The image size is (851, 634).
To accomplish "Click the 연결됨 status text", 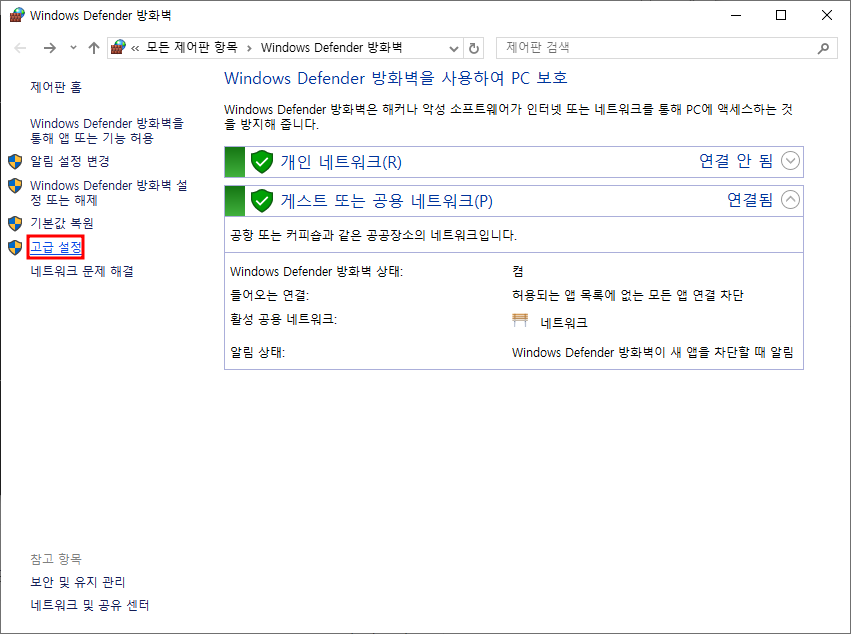I will click(750, 200).
